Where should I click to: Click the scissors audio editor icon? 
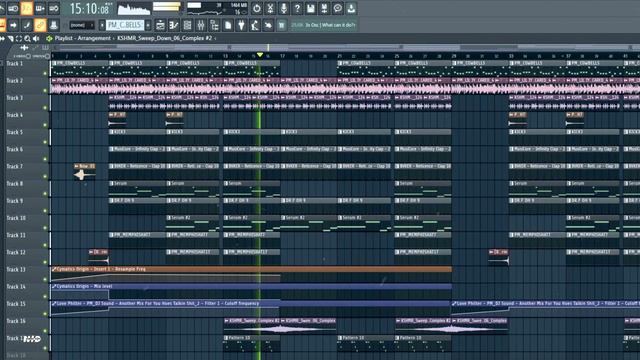(x=270, y=8)
